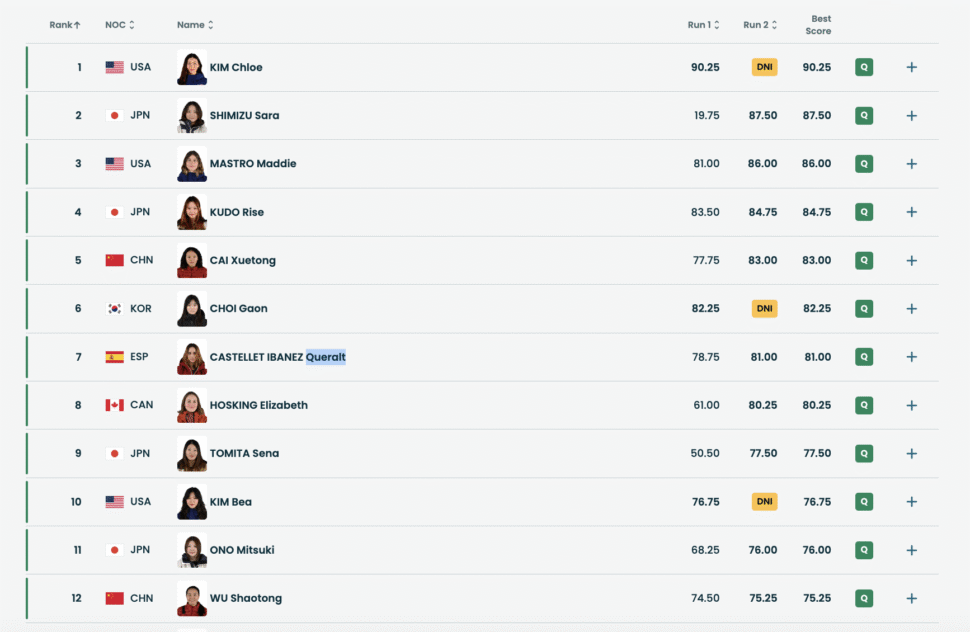The width and height of the screenshot is (970, 632).
Task: Click the Spain flag beside ESP
Action: tap(115, 357)
